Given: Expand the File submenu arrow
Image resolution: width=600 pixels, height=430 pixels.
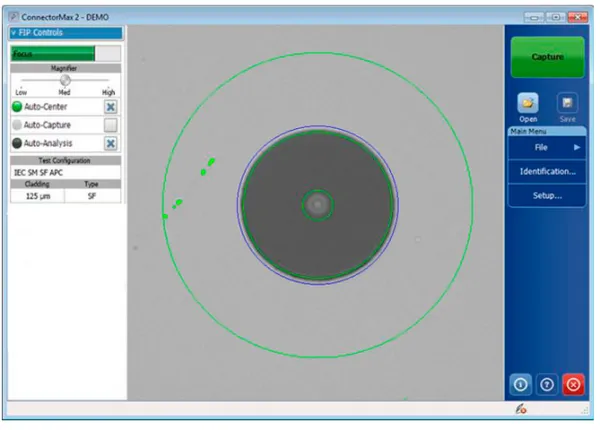Looking at the screenshot, I should coord(577,147).
